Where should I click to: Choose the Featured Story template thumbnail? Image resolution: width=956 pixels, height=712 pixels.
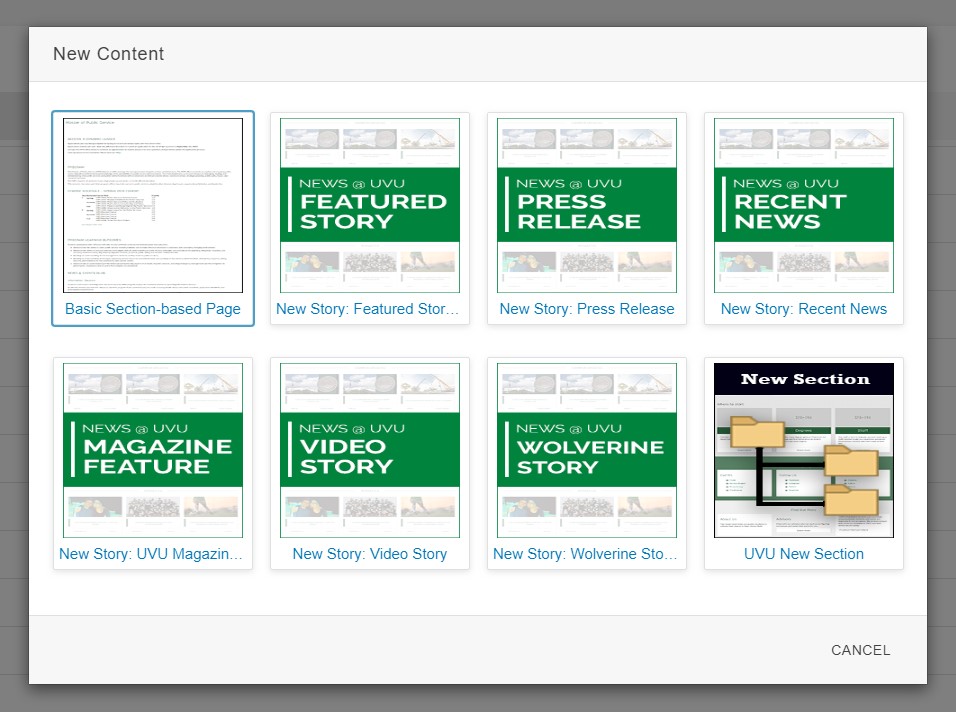(x=370, y=205)
